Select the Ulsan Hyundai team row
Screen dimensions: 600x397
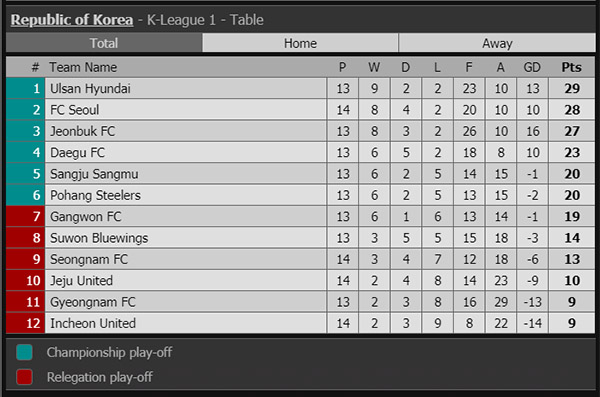300,88
